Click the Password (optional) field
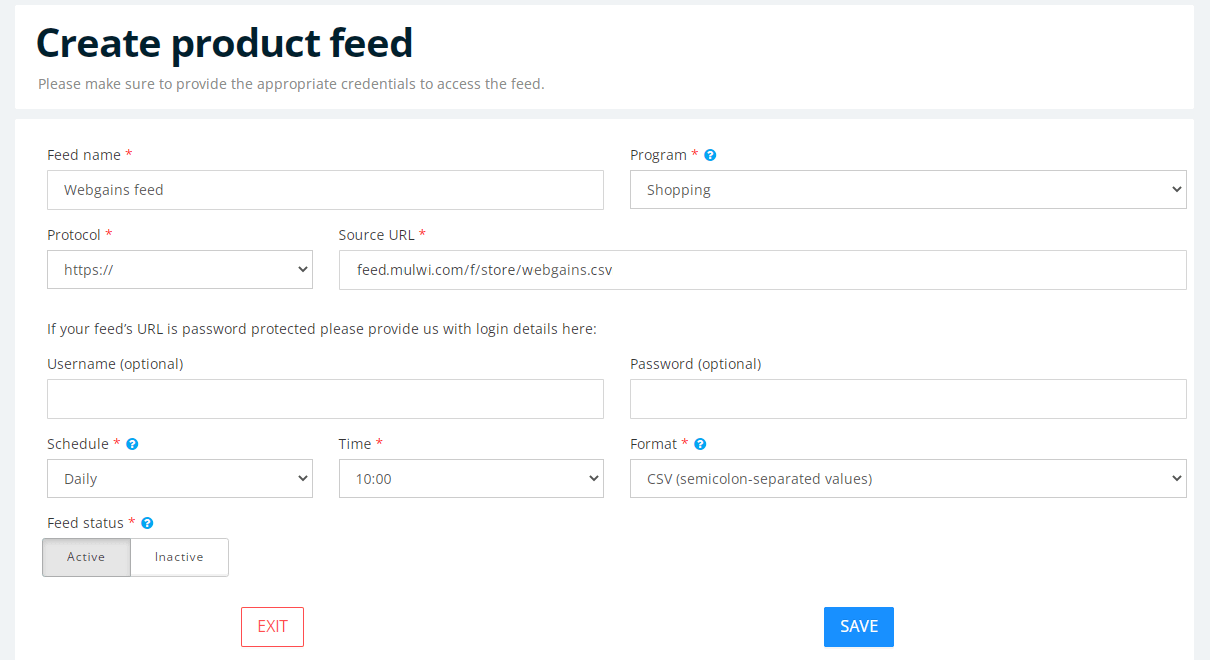 coord(908,398)
